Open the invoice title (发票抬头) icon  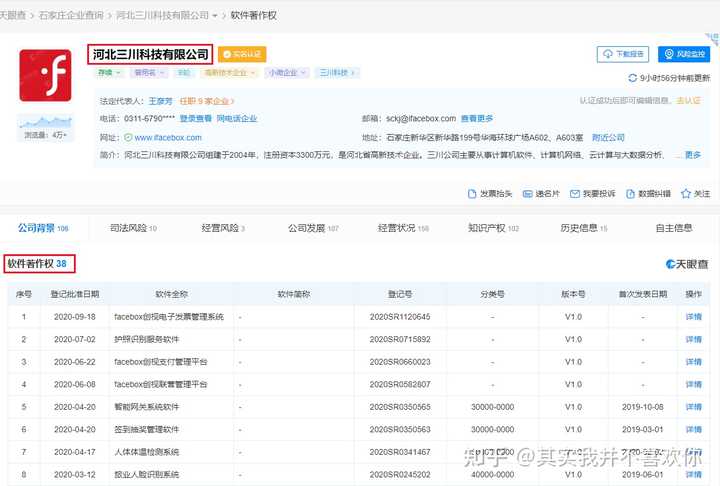pos(472,194)
